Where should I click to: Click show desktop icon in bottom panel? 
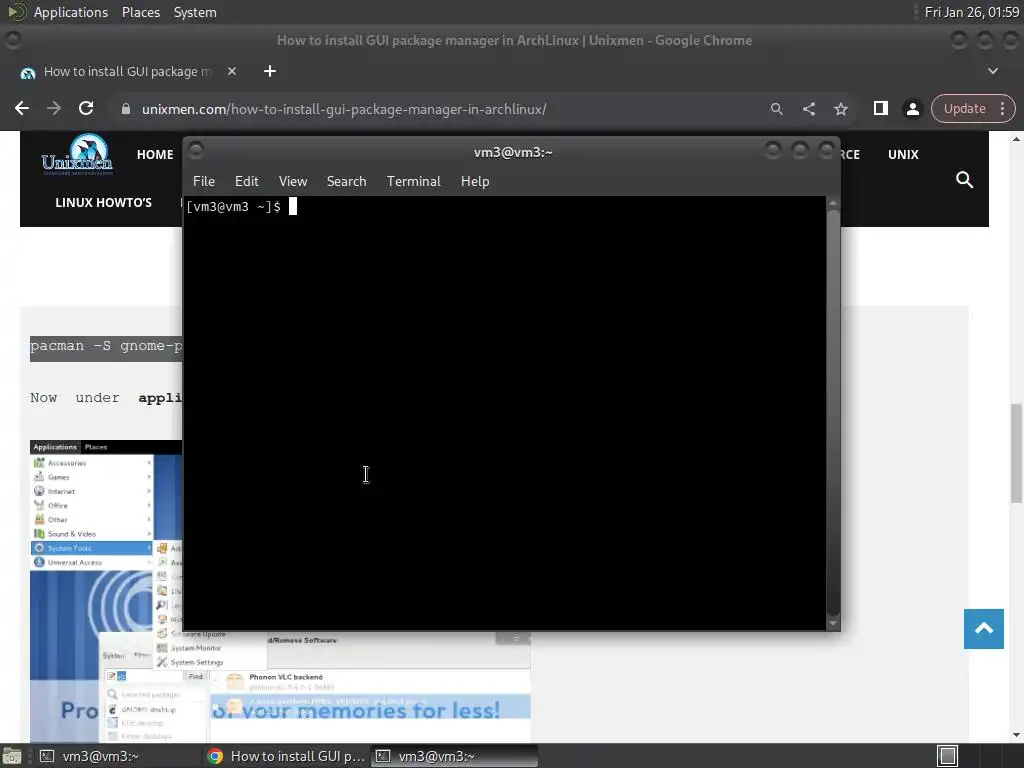pyautogui.click(x=12, y=756)
